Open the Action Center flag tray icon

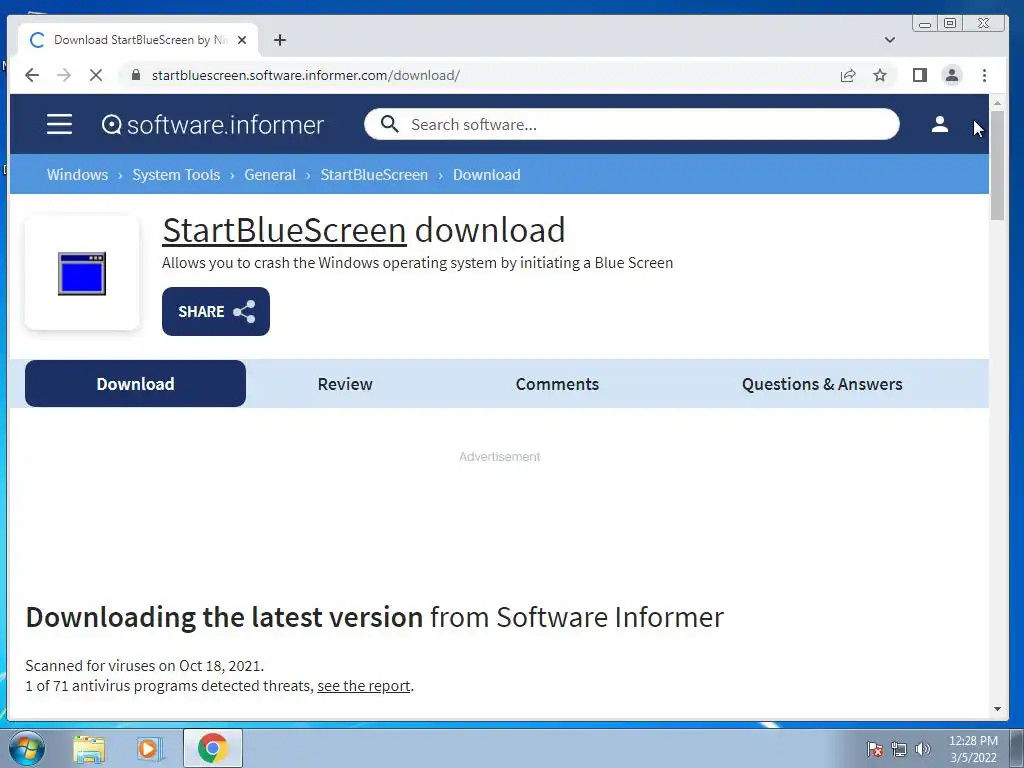(874, 749)
